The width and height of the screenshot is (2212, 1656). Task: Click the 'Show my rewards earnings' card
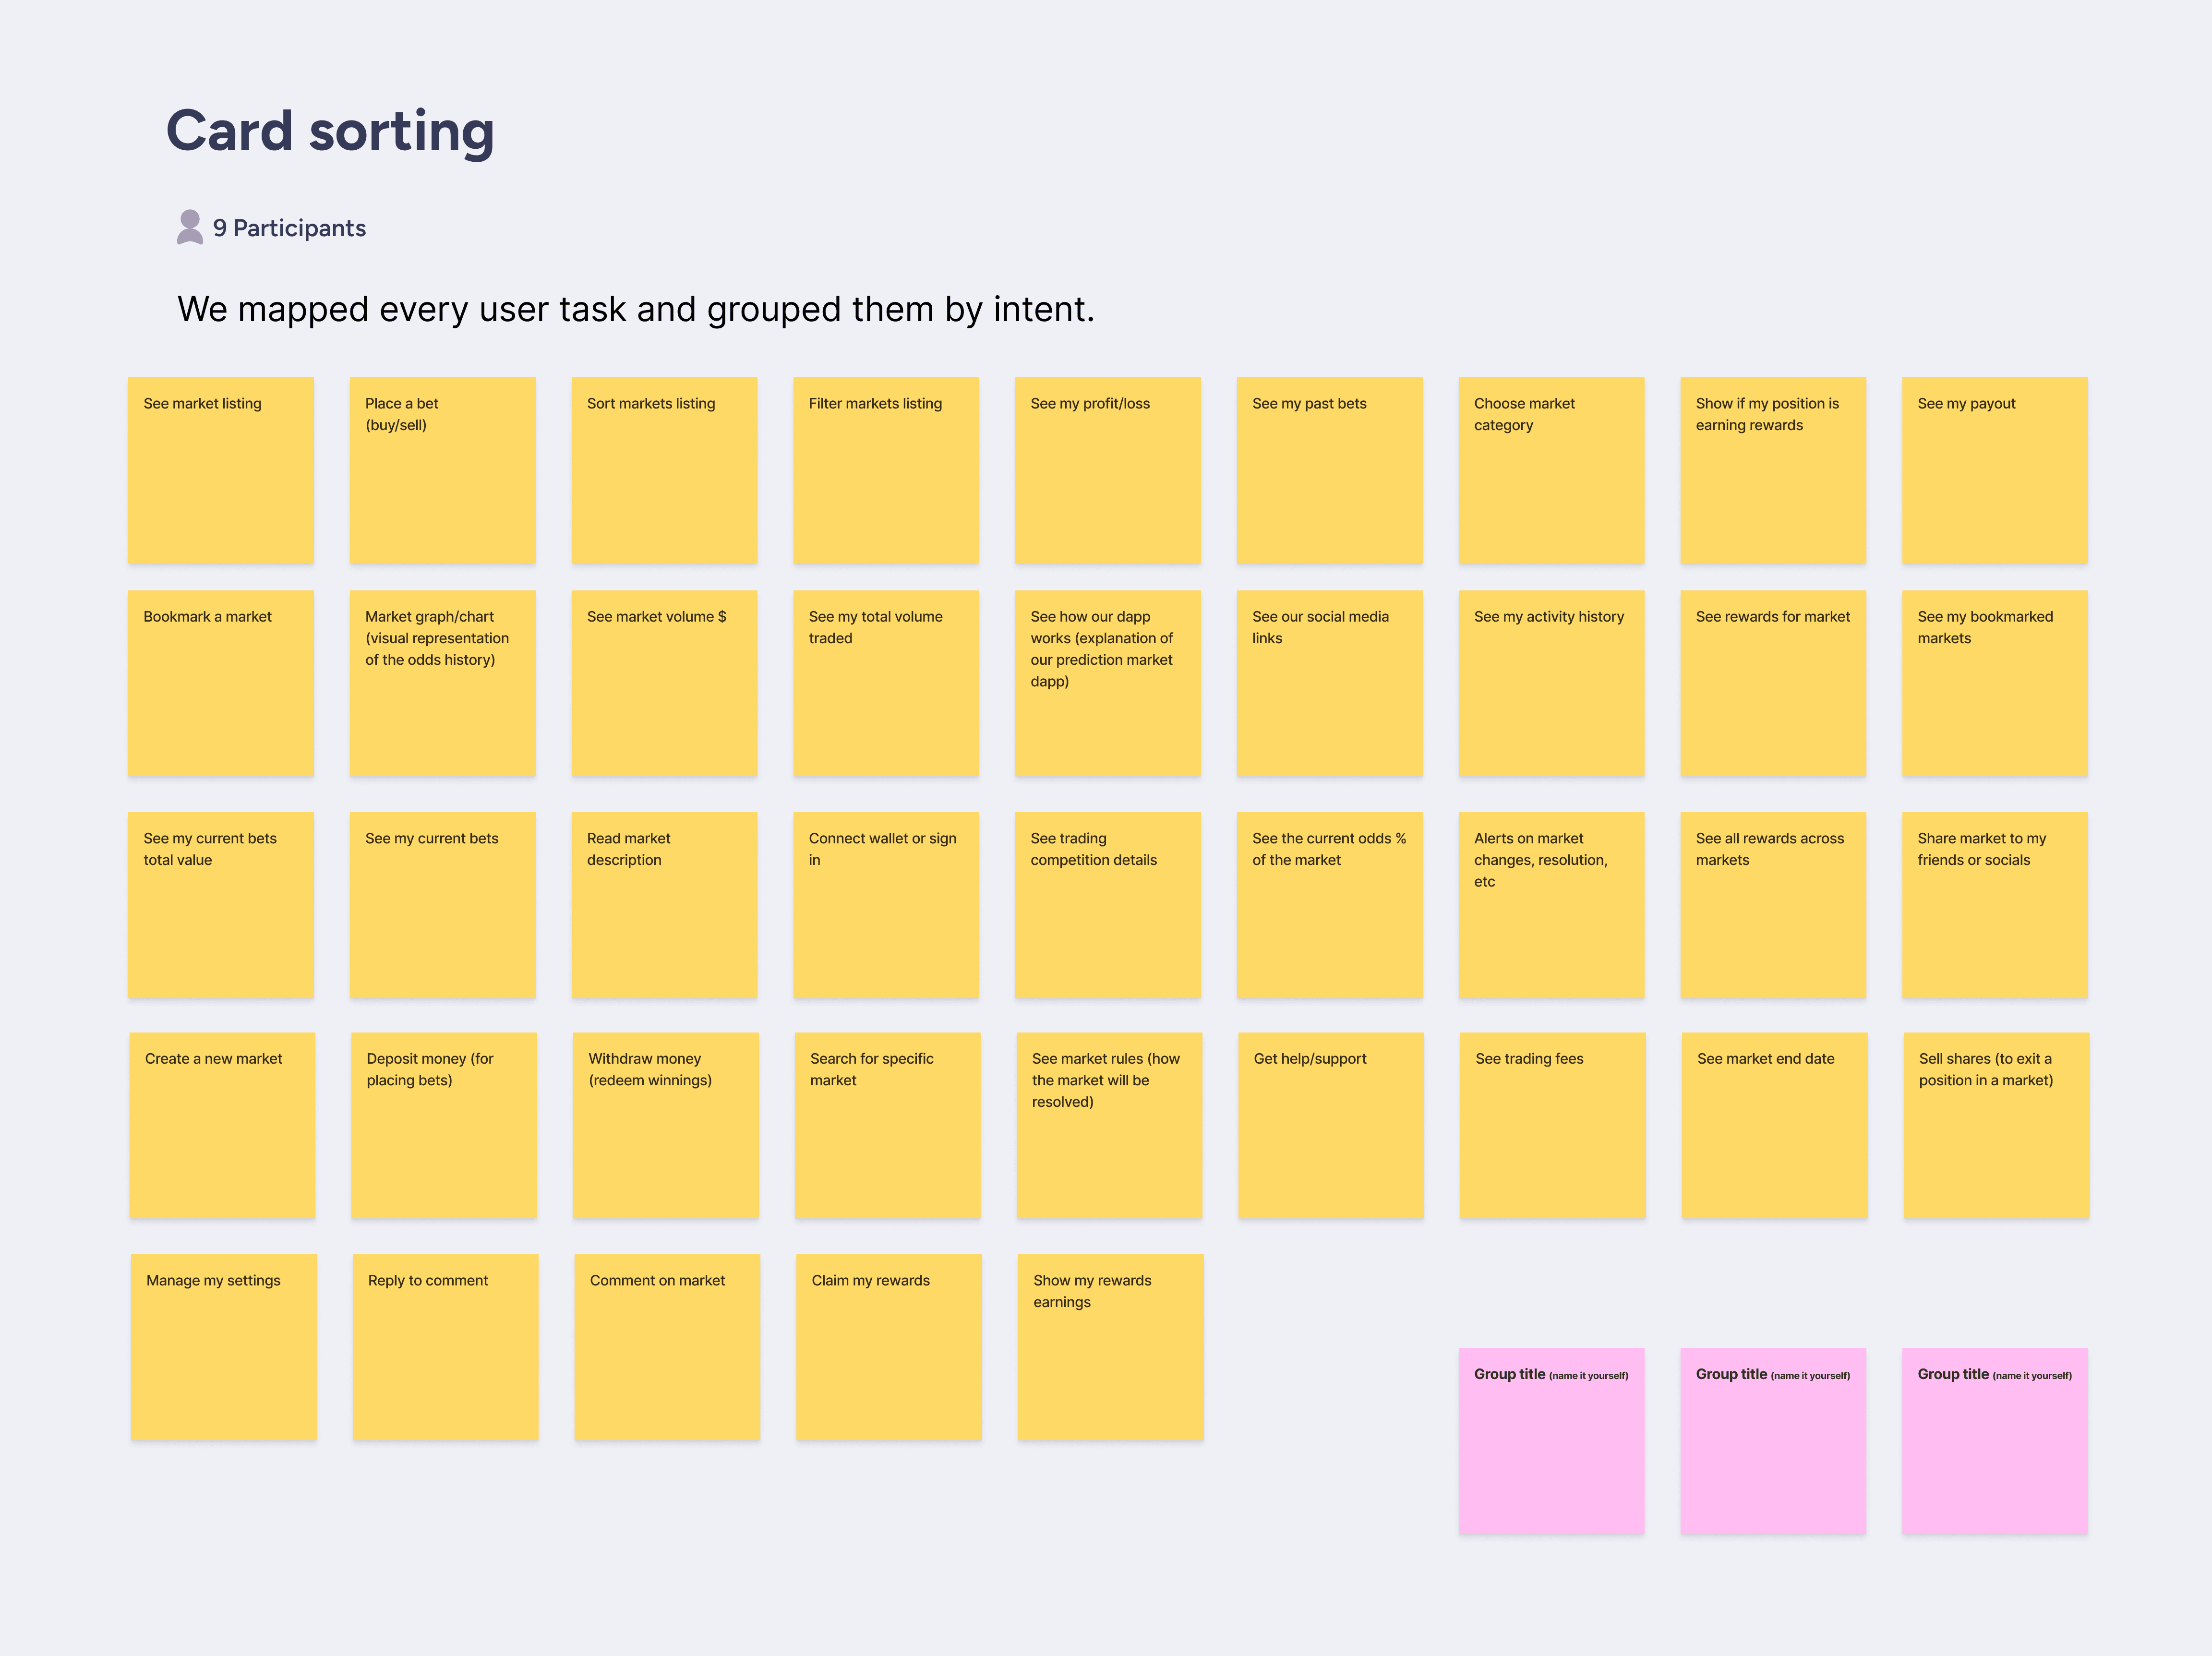[x=1110, y=1347]
